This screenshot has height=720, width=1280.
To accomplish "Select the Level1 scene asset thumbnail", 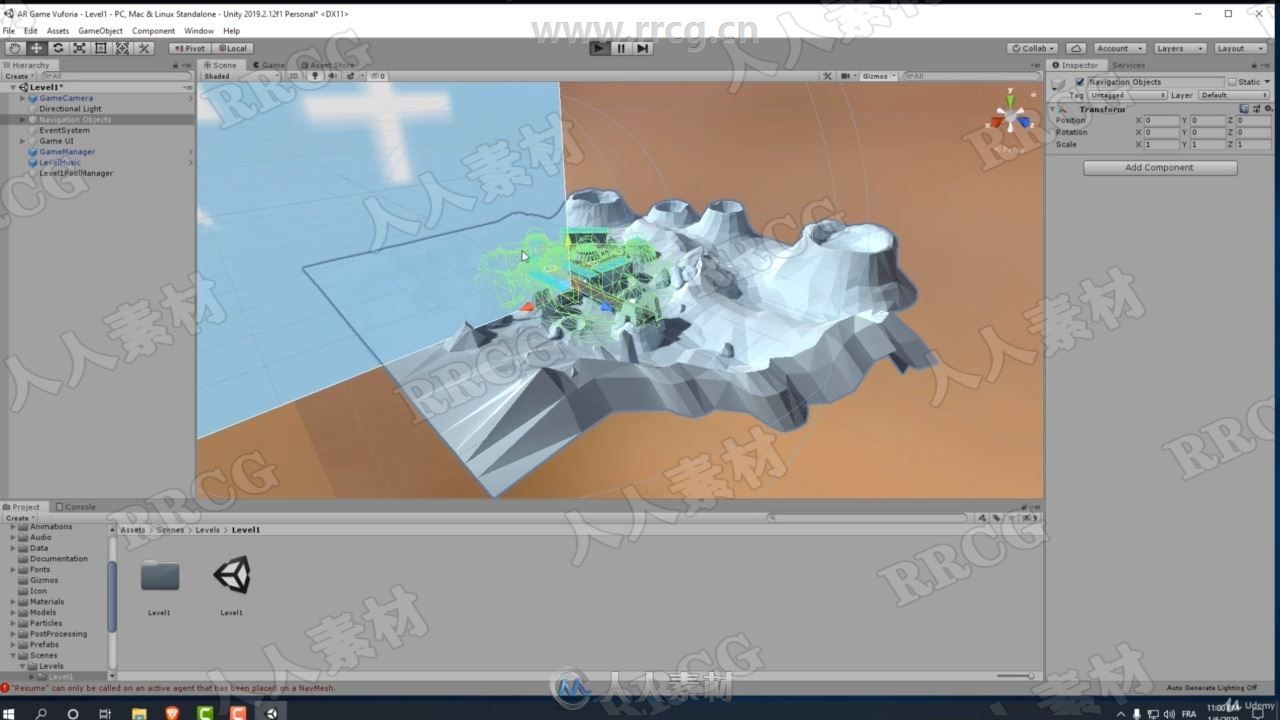I will coord(232,576).
